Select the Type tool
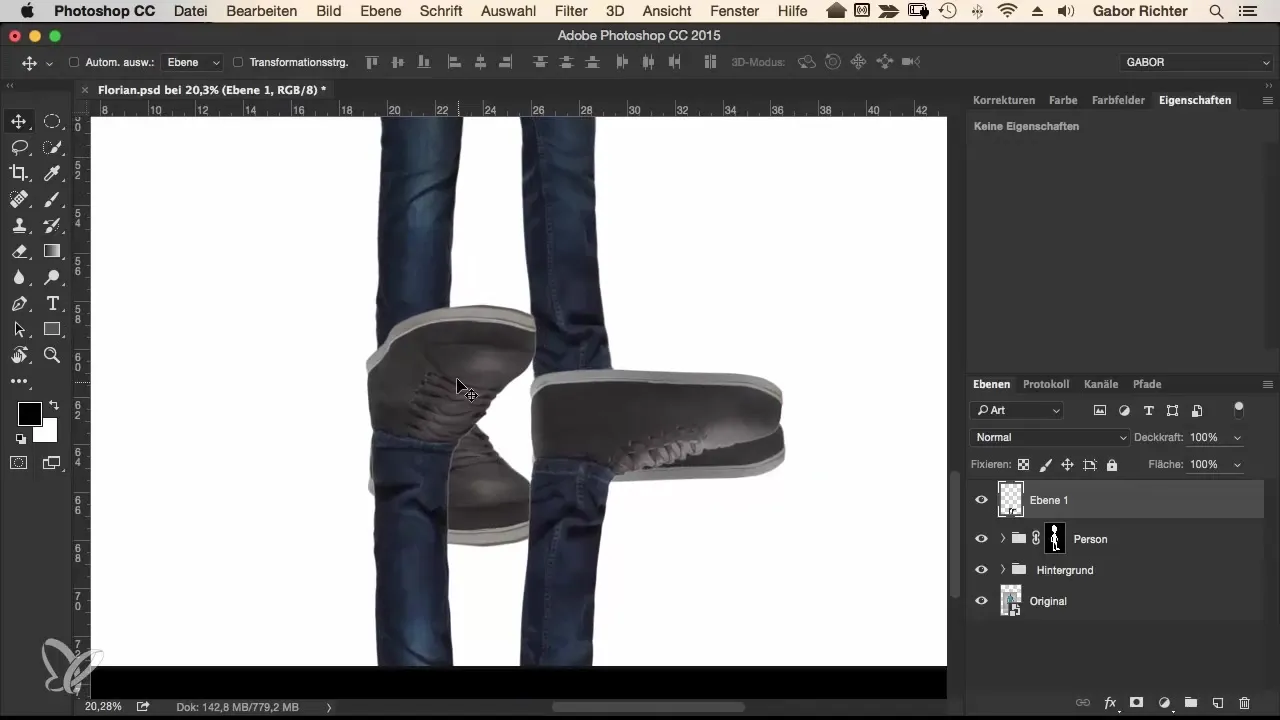Screen dimensions: 1280x720 (x=52, y=304)
